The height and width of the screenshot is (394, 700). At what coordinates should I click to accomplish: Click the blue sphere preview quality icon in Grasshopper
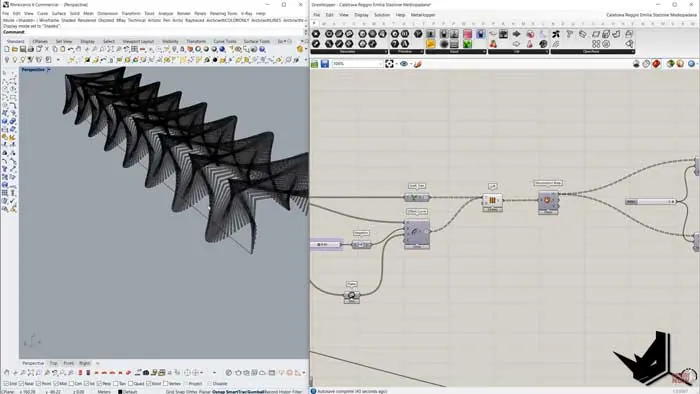pos(691,64)
